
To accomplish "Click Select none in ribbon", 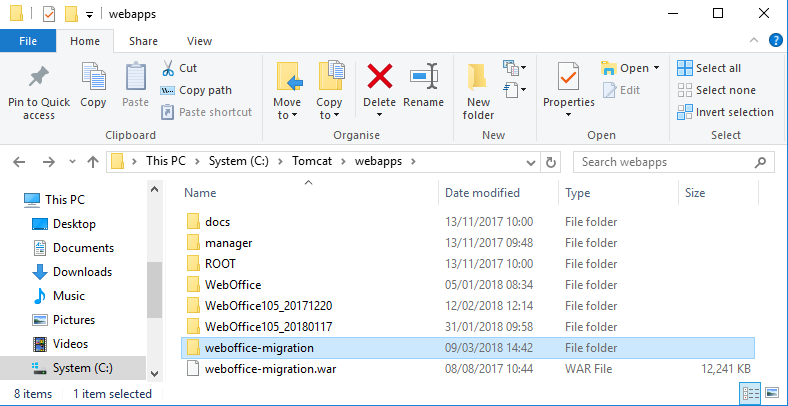I will tap(716, 90).
